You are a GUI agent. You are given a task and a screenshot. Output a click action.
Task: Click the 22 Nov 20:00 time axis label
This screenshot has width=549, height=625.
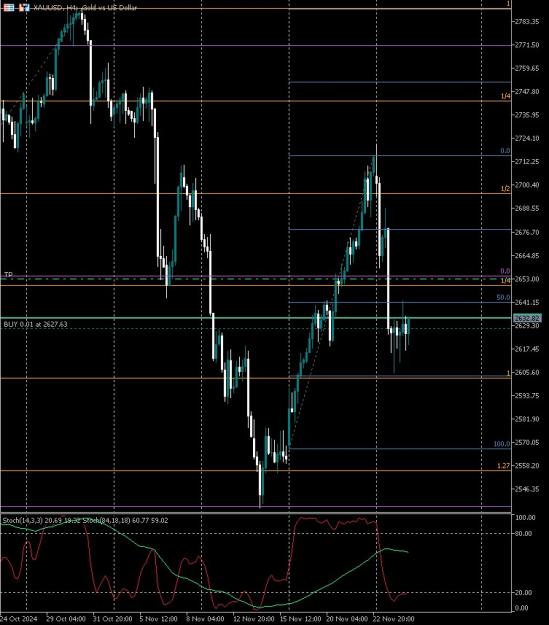coord(394,619)
